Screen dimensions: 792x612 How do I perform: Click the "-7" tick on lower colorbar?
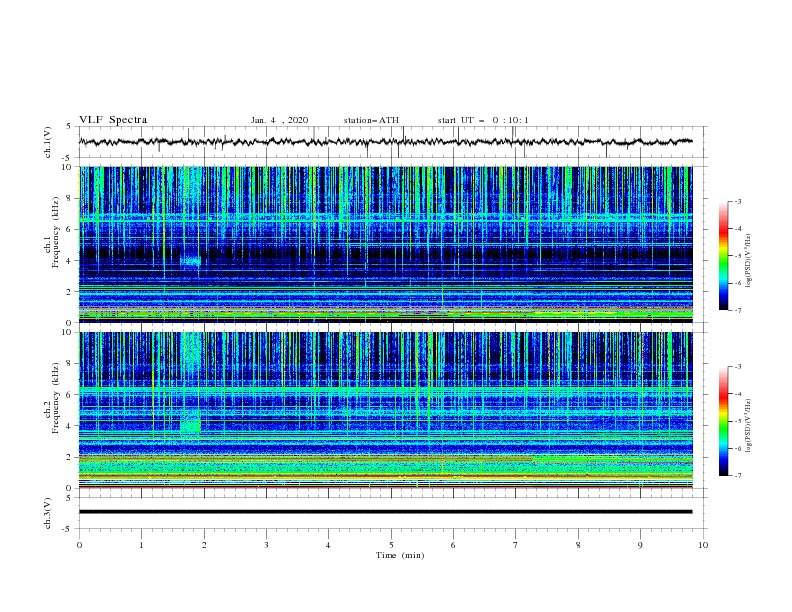(737, 475)
